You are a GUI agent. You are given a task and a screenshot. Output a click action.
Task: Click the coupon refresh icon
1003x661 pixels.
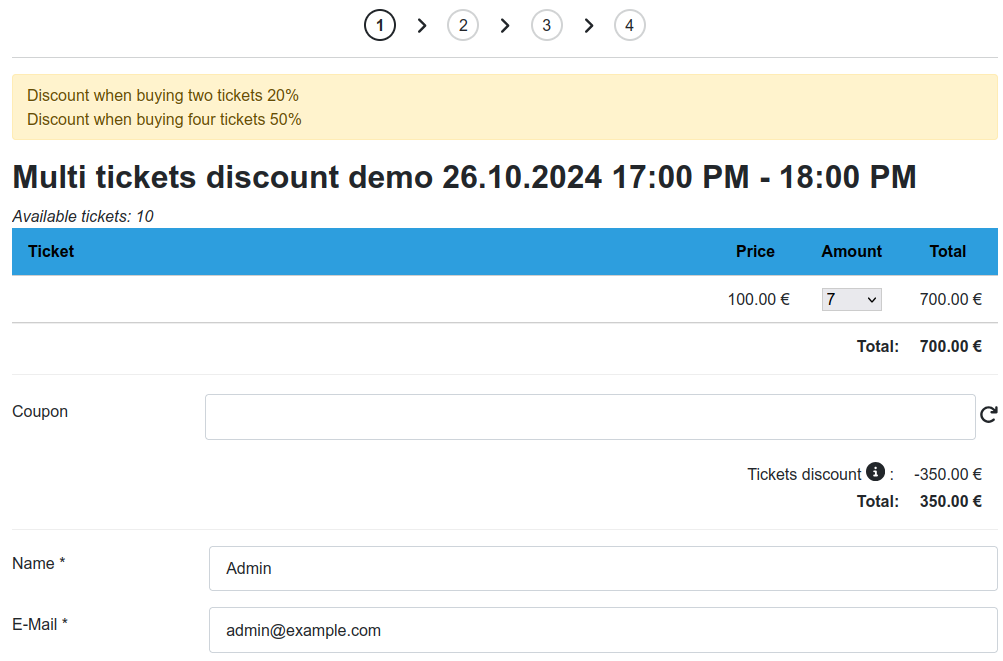(988, 415)
